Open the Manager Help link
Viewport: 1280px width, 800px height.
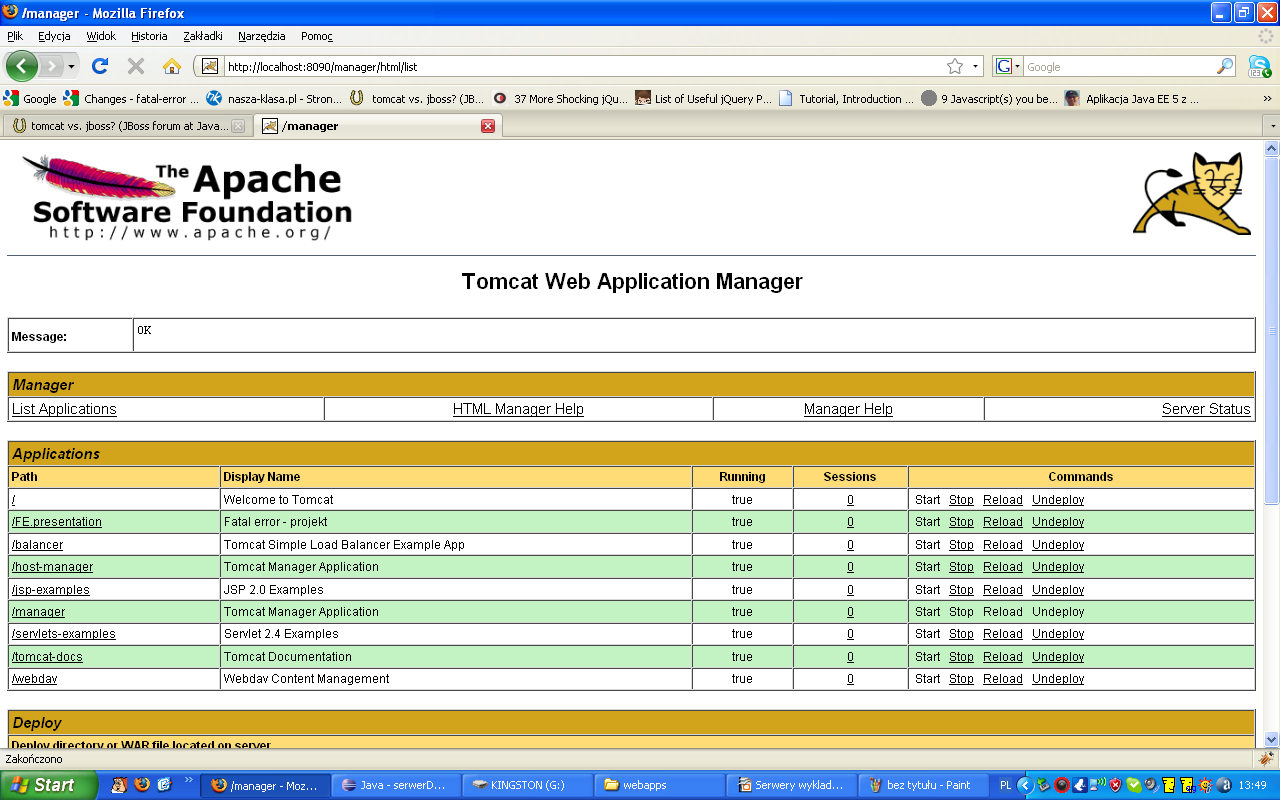(x=848, y=409)
